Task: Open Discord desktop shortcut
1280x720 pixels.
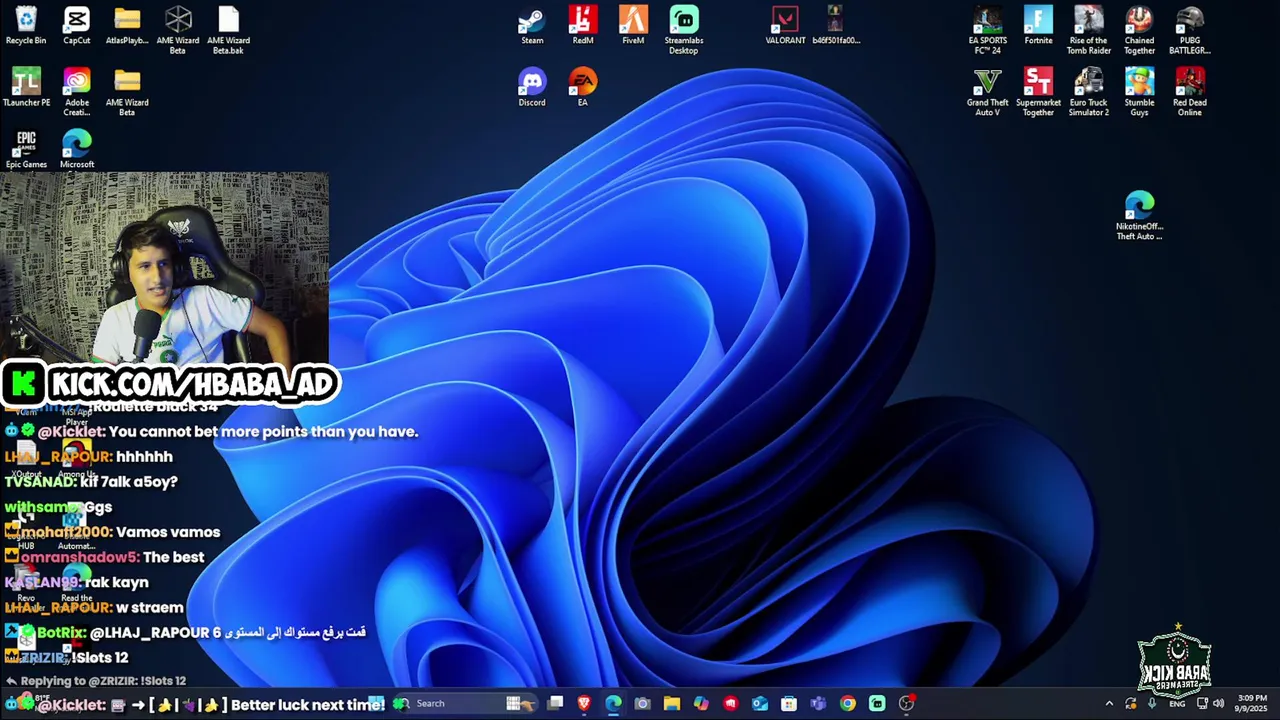Action: (532, 87)
